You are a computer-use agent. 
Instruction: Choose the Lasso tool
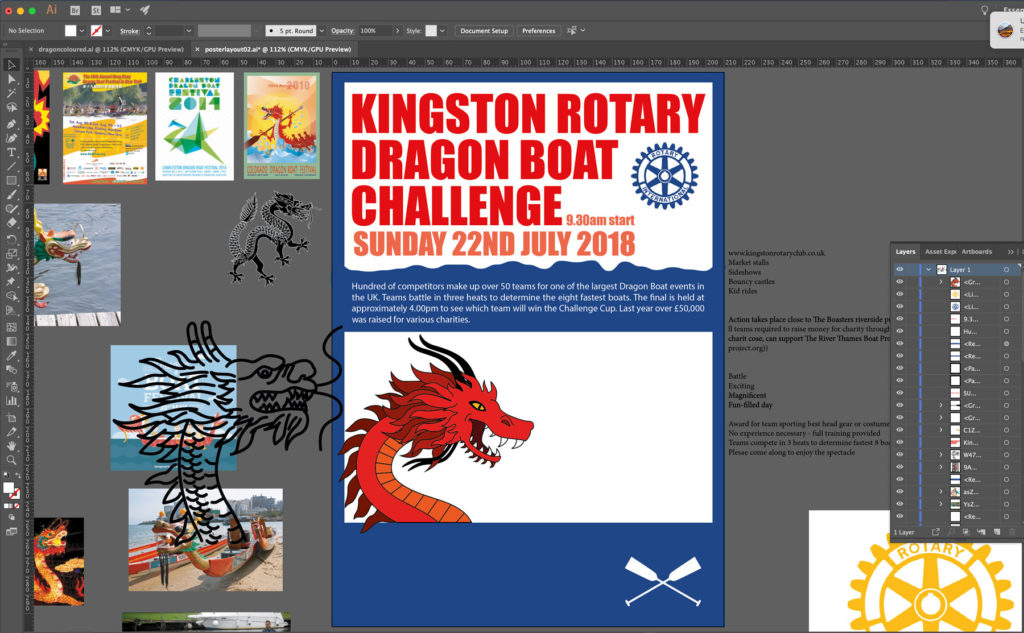(x=11, y=108)
